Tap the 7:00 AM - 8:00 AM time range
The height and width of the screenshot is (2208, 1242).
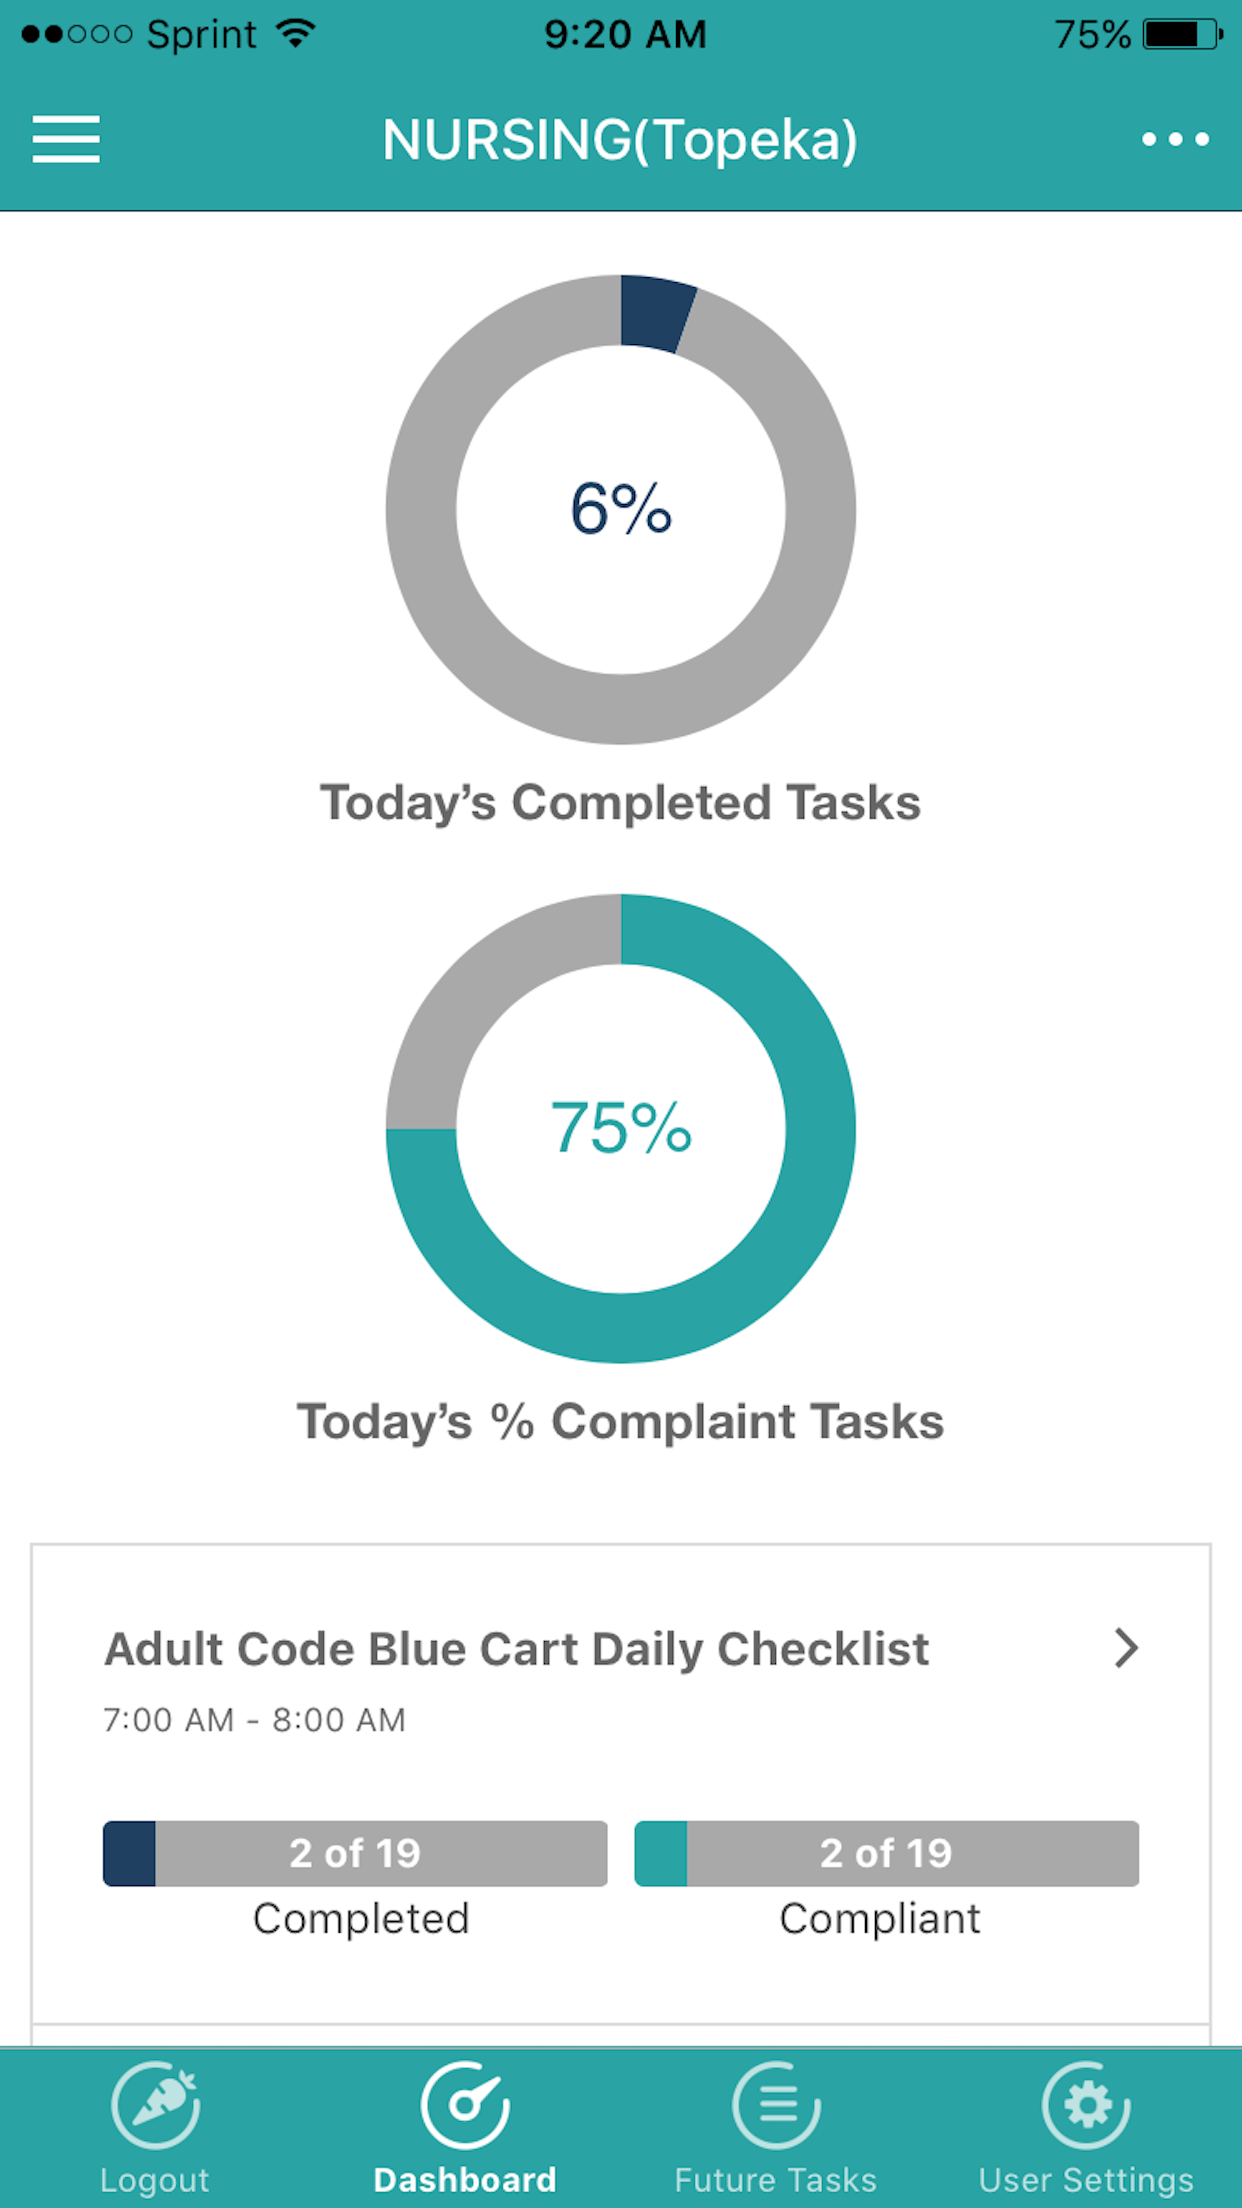(255, 1720)
